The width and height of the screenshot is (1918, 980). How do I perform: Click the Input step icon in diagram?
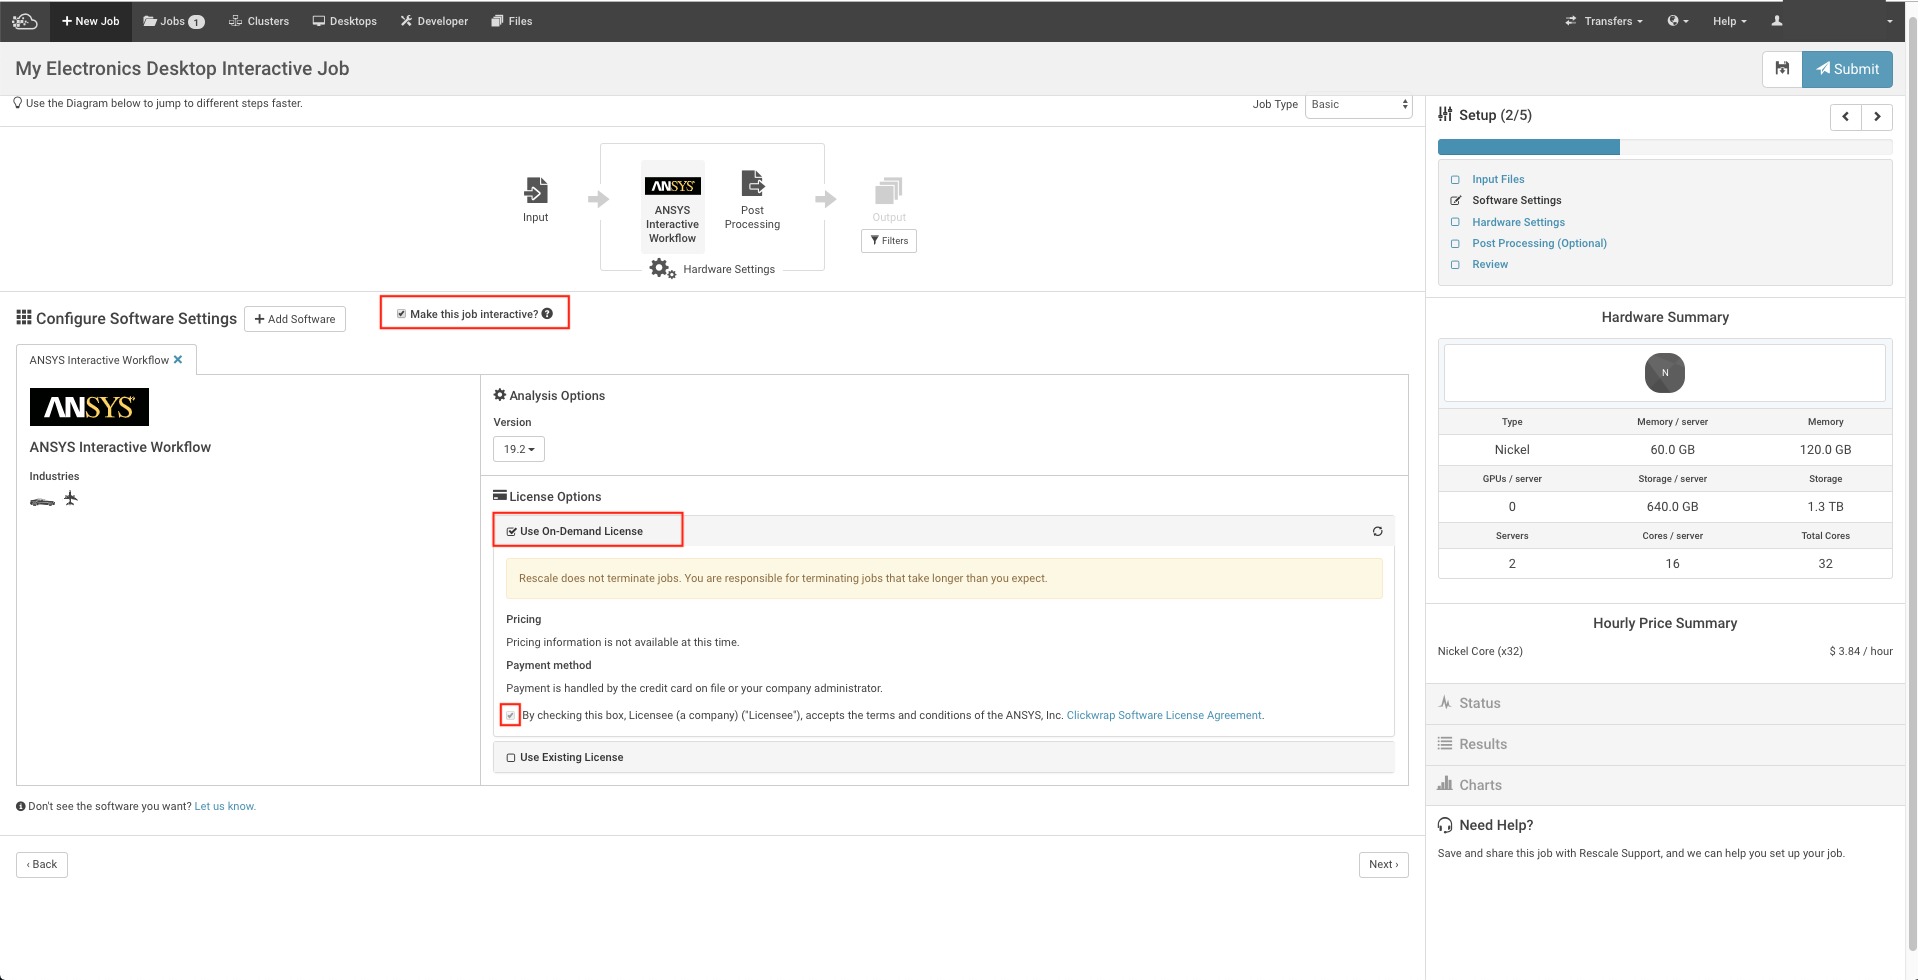click(x=535, y=190)
